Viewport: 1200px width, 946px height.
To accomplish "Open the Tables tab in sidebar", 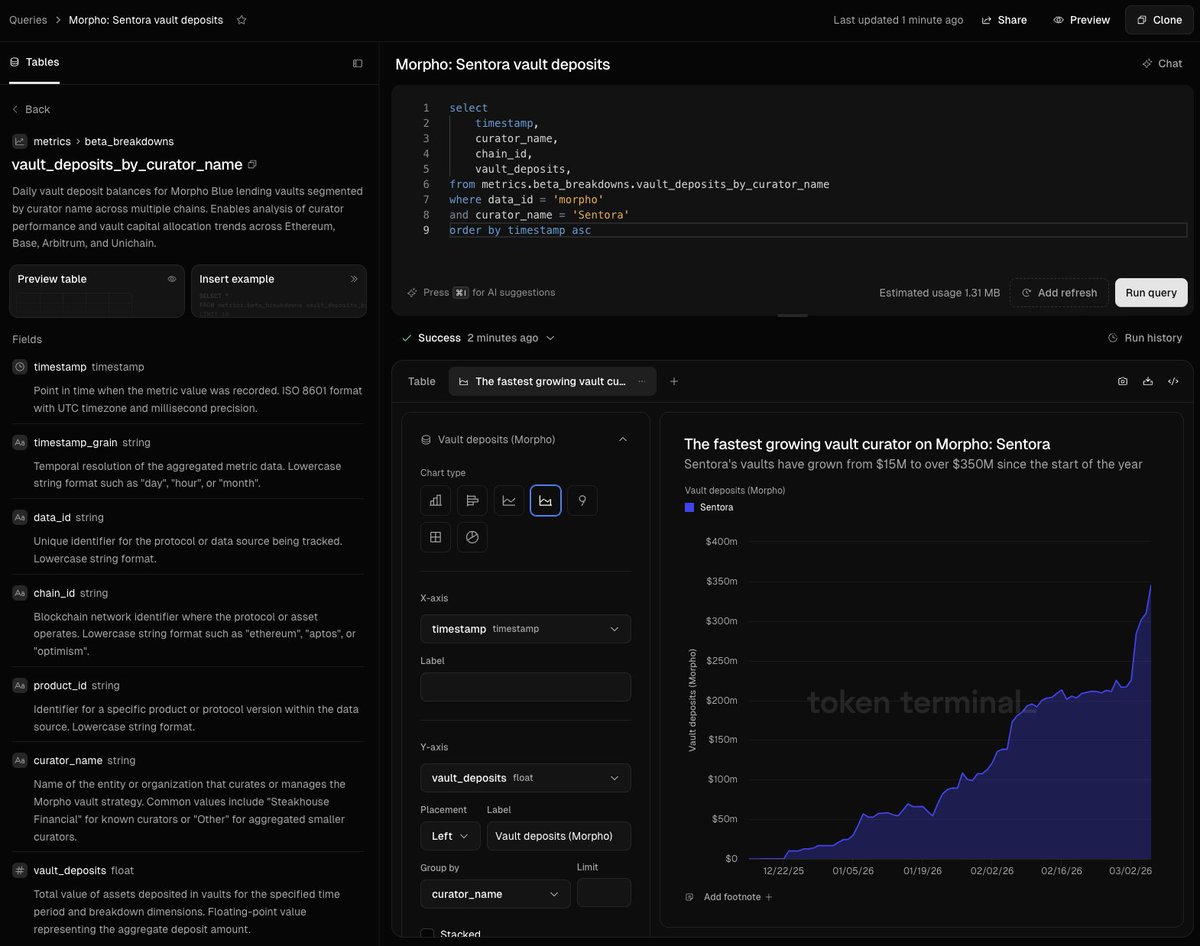I will point(34,62).
